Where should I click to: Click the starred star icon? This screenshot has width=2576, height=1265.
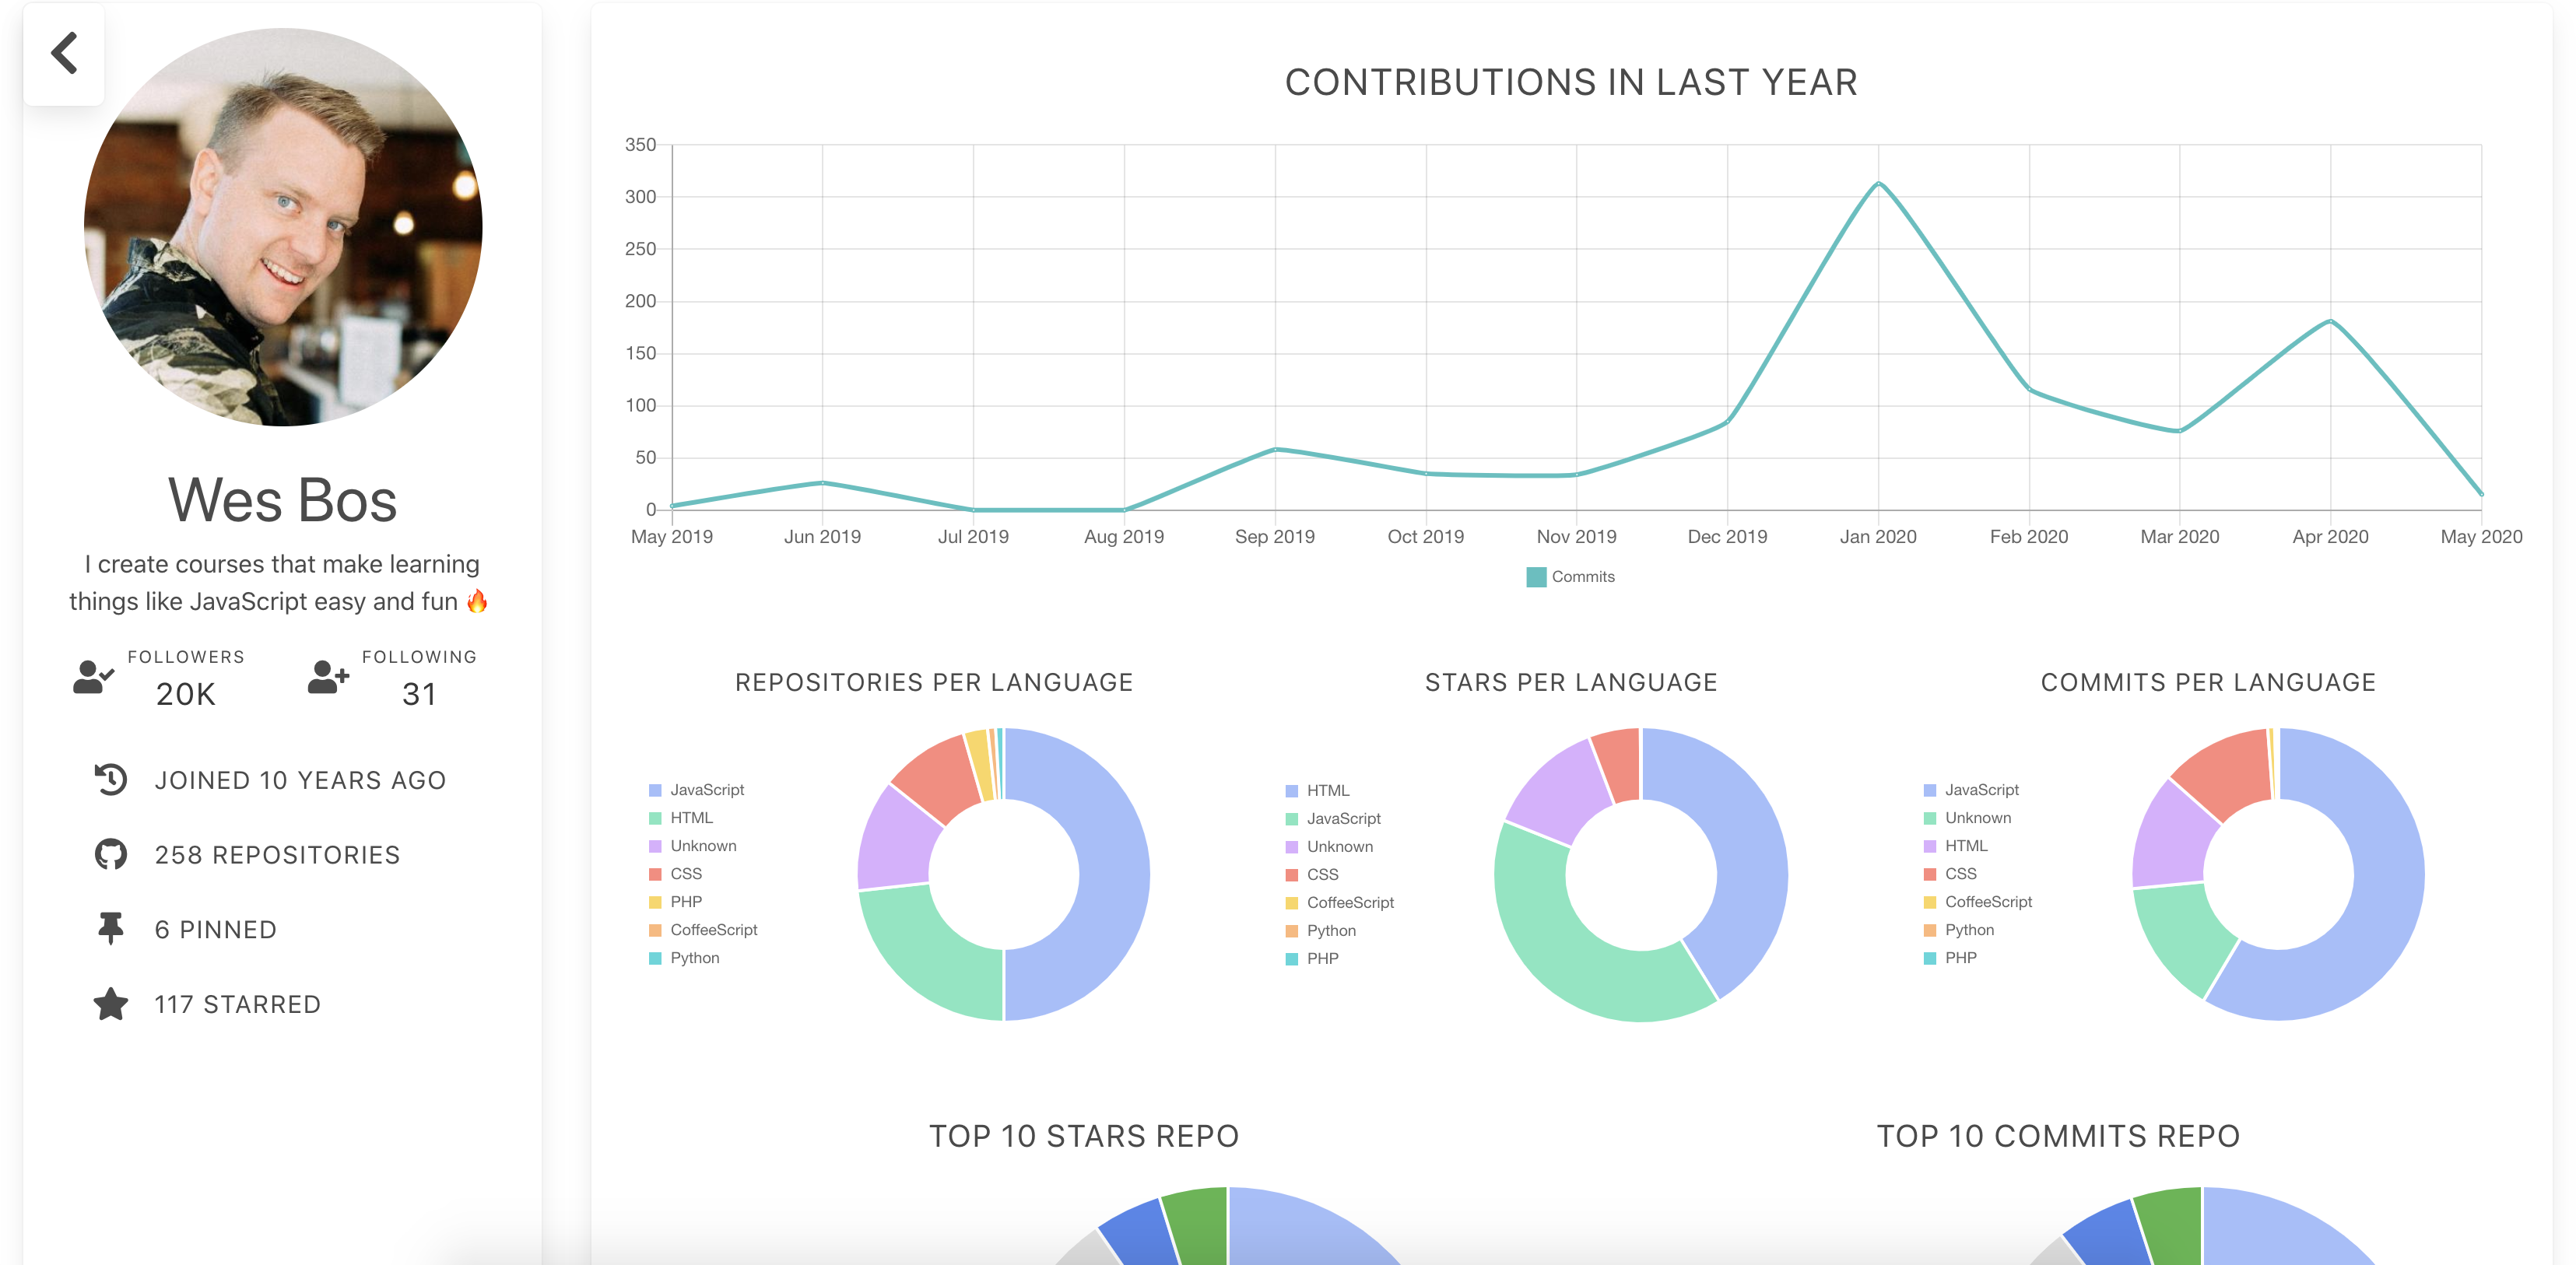coord(111,1004)
